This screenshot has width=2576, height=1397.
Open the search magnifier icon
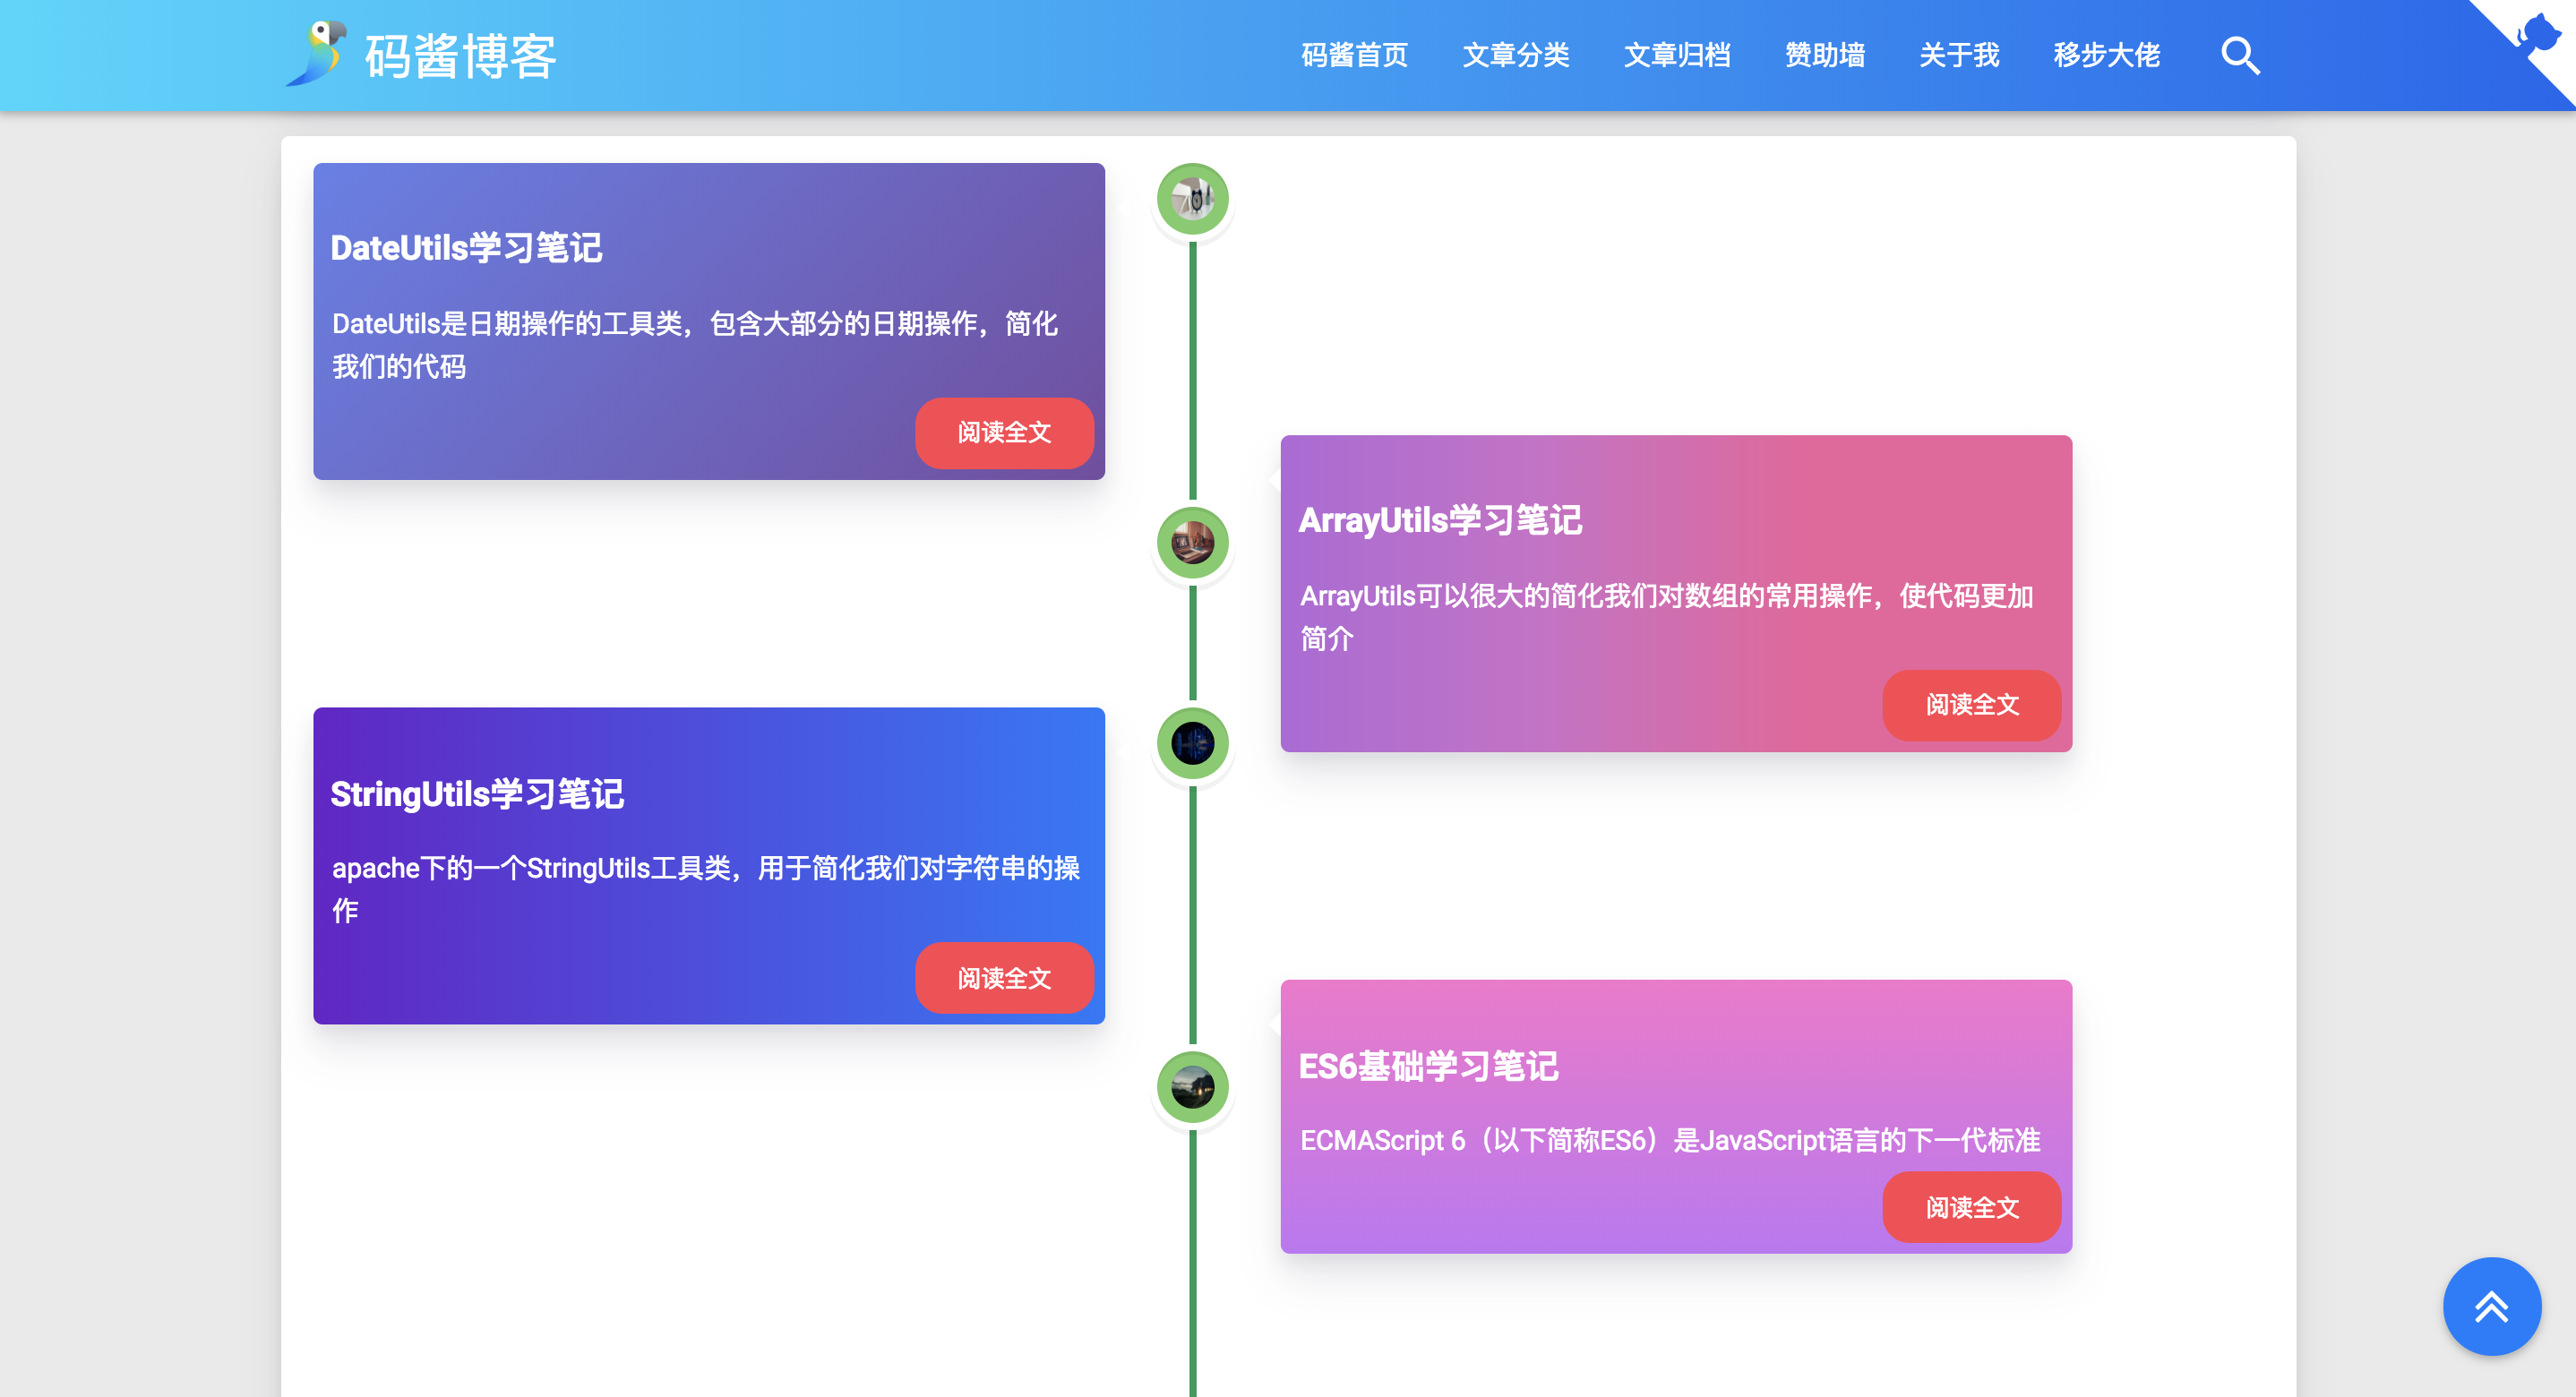2239,56
